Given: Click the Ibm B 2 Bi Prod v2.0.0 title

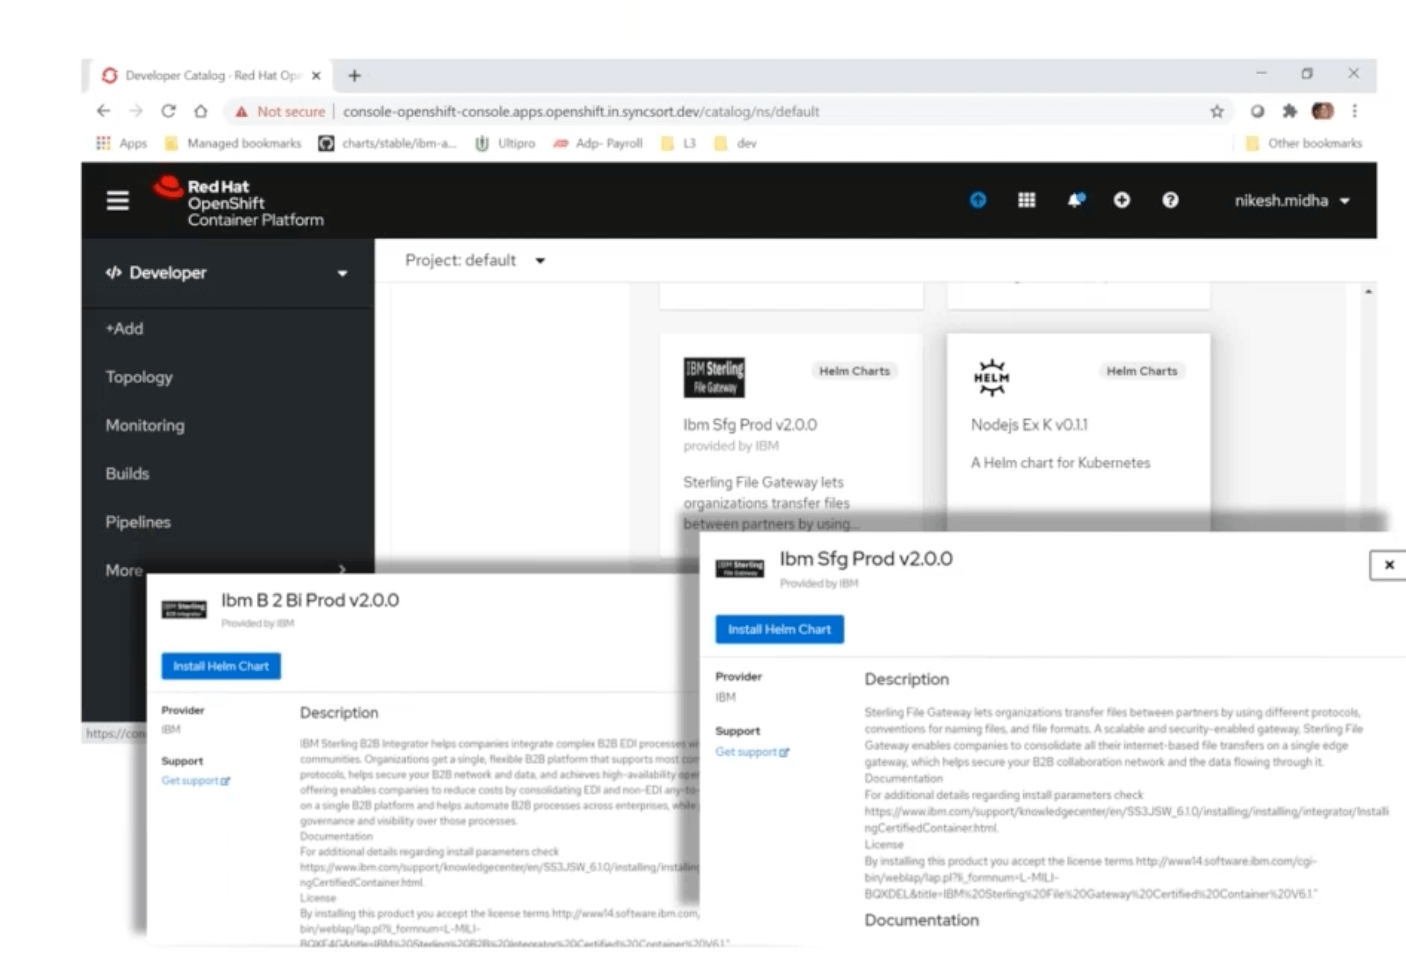Looking at the screenshot, I should [x=310, y=600].
